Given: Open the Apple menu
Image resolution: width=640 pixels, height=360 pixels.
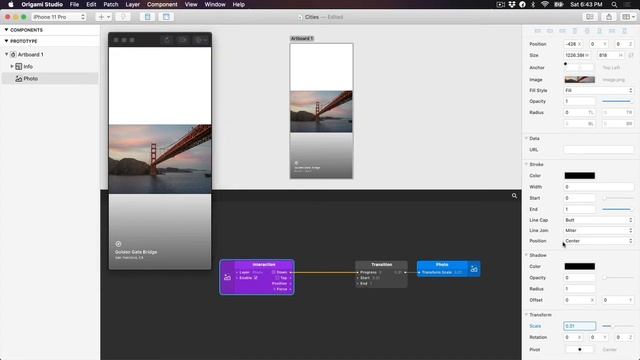Looking at the screenshot, I should (11, 4).
